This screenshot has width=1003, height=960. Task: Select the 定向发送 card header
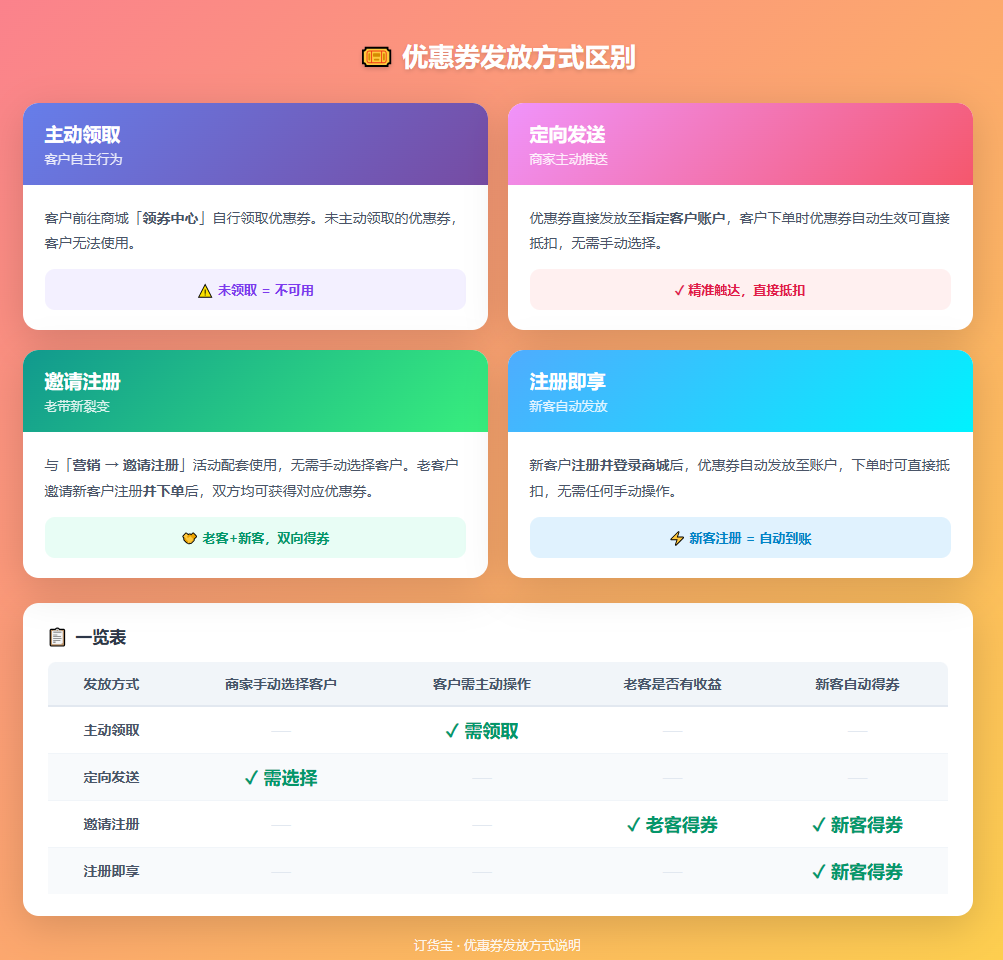740,144
